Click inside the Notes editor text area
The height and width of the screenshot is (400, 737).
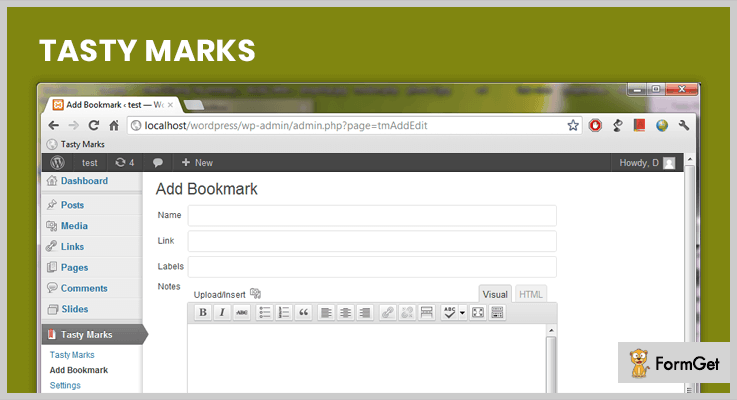(367, 359)
